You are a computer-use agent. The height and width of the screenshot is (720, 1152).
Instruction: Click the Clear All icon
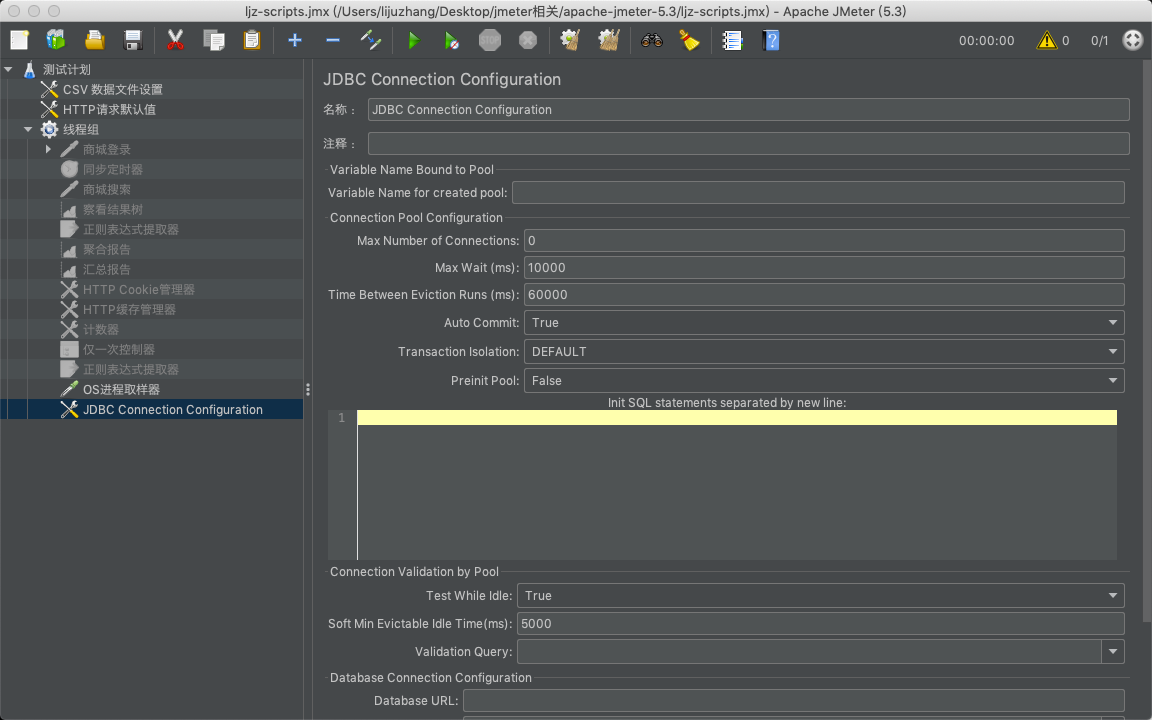[x=608, y=40]
